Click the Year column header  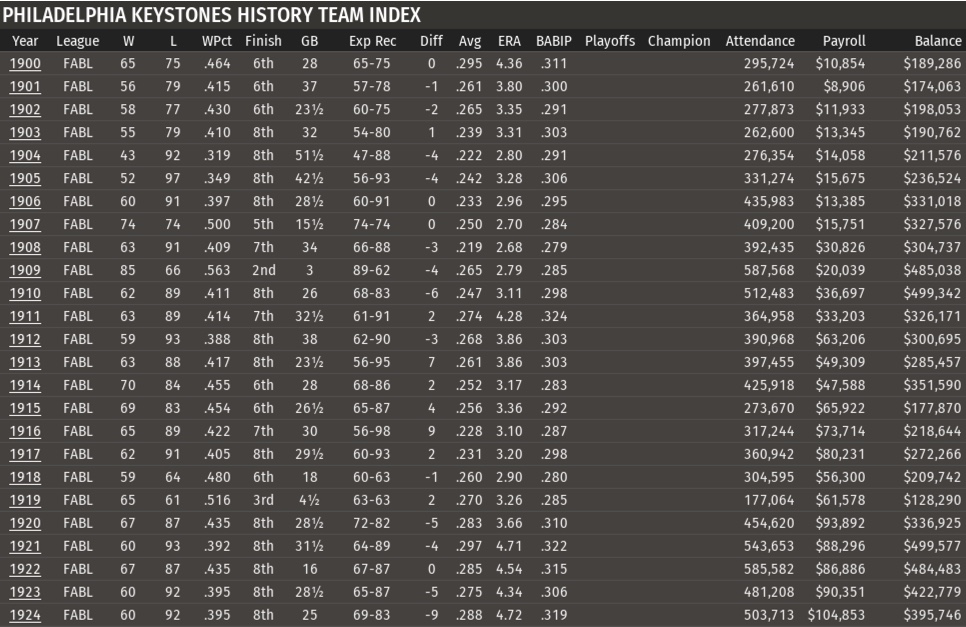tap(25, 41)
